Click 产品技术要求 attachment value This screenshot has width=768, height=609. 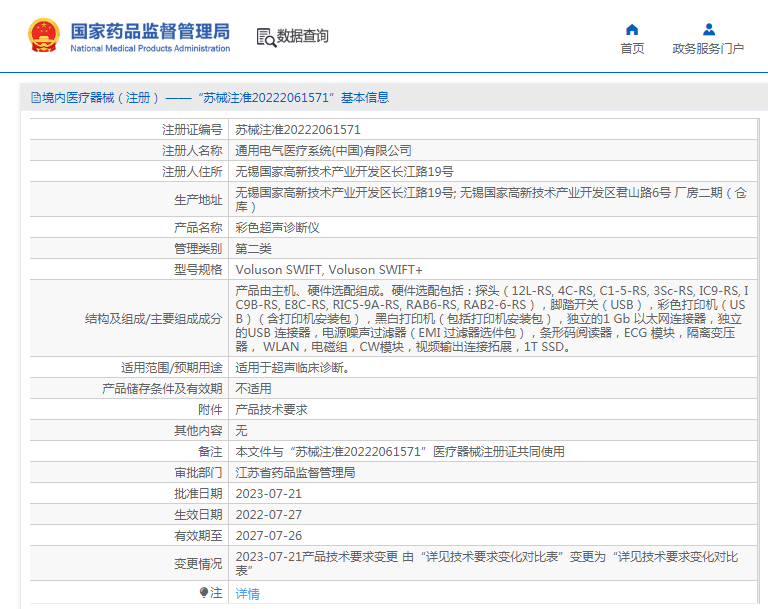271,410
